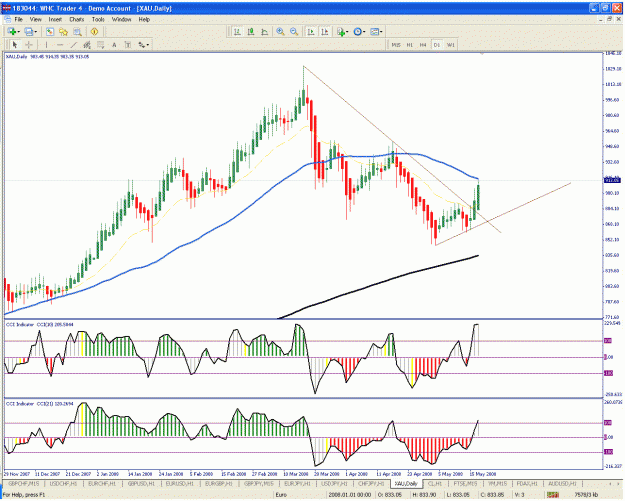This screenshot has height=501, width=625.
Task: Click the blue current price label on price axis
Action: pyautogui.click(x=612, y=180)
